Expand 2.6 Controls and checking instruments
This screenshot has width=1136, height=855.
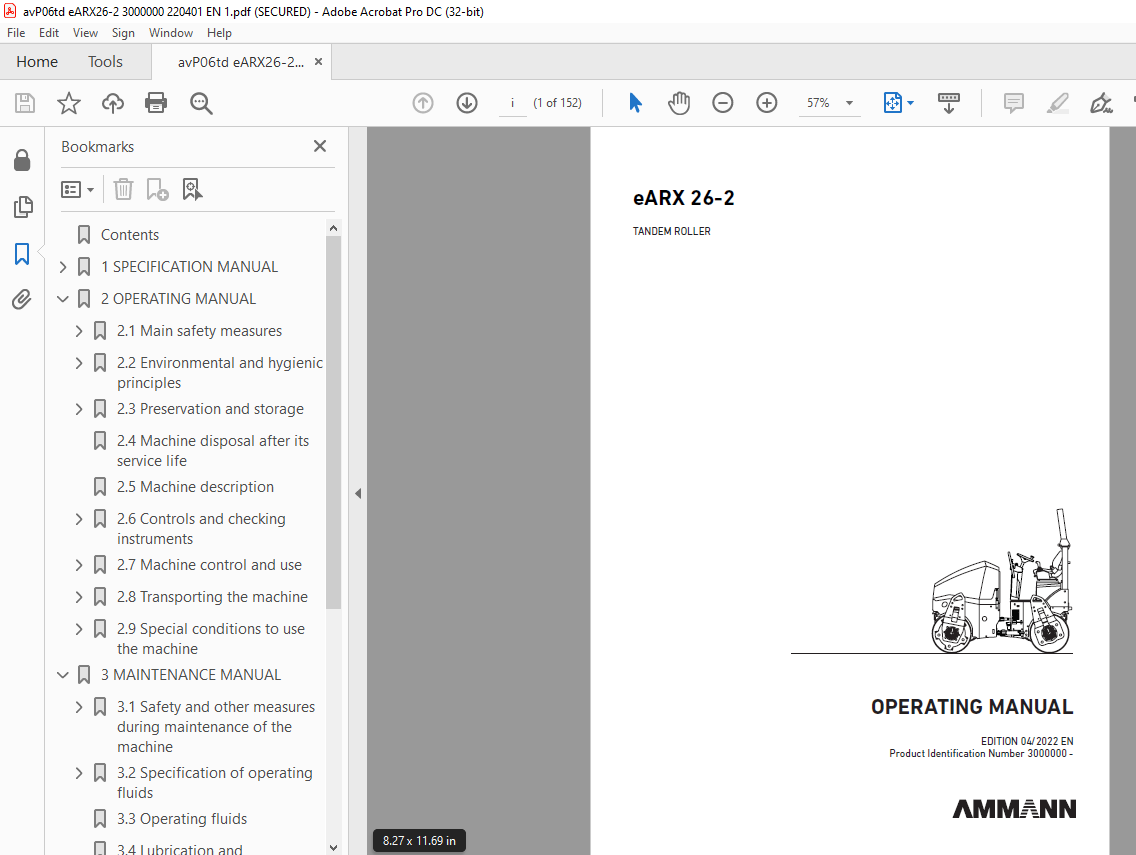(79, 519)
